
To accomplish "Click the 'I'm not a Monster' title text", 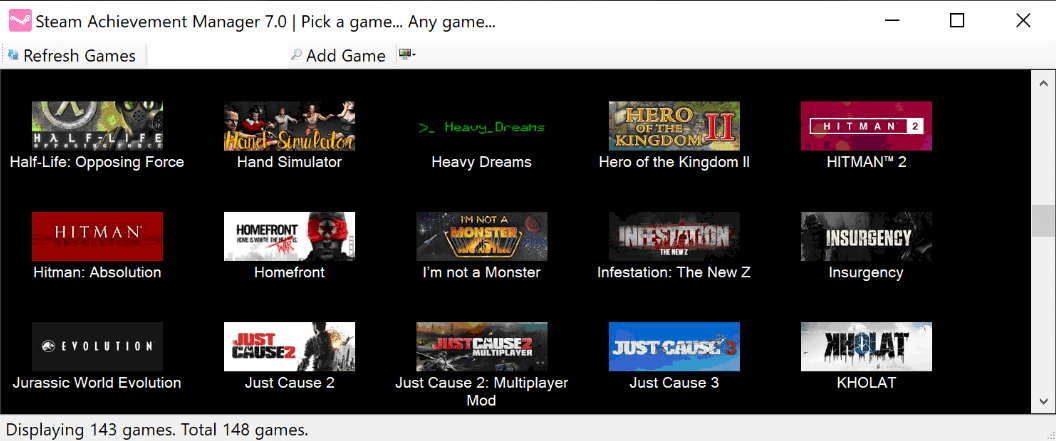I will (x=482, y=273).
